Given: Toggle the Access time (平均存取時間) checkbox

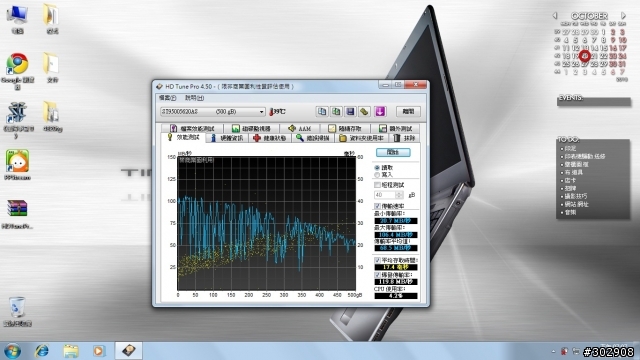Looking at the screenshot, I should click(x=377, y=260).
